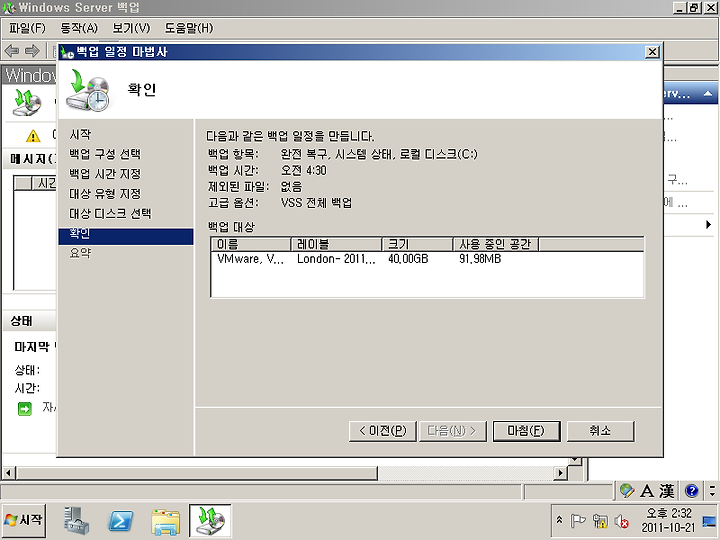Click the forward arrow in the main toolbar

(31, 51)
